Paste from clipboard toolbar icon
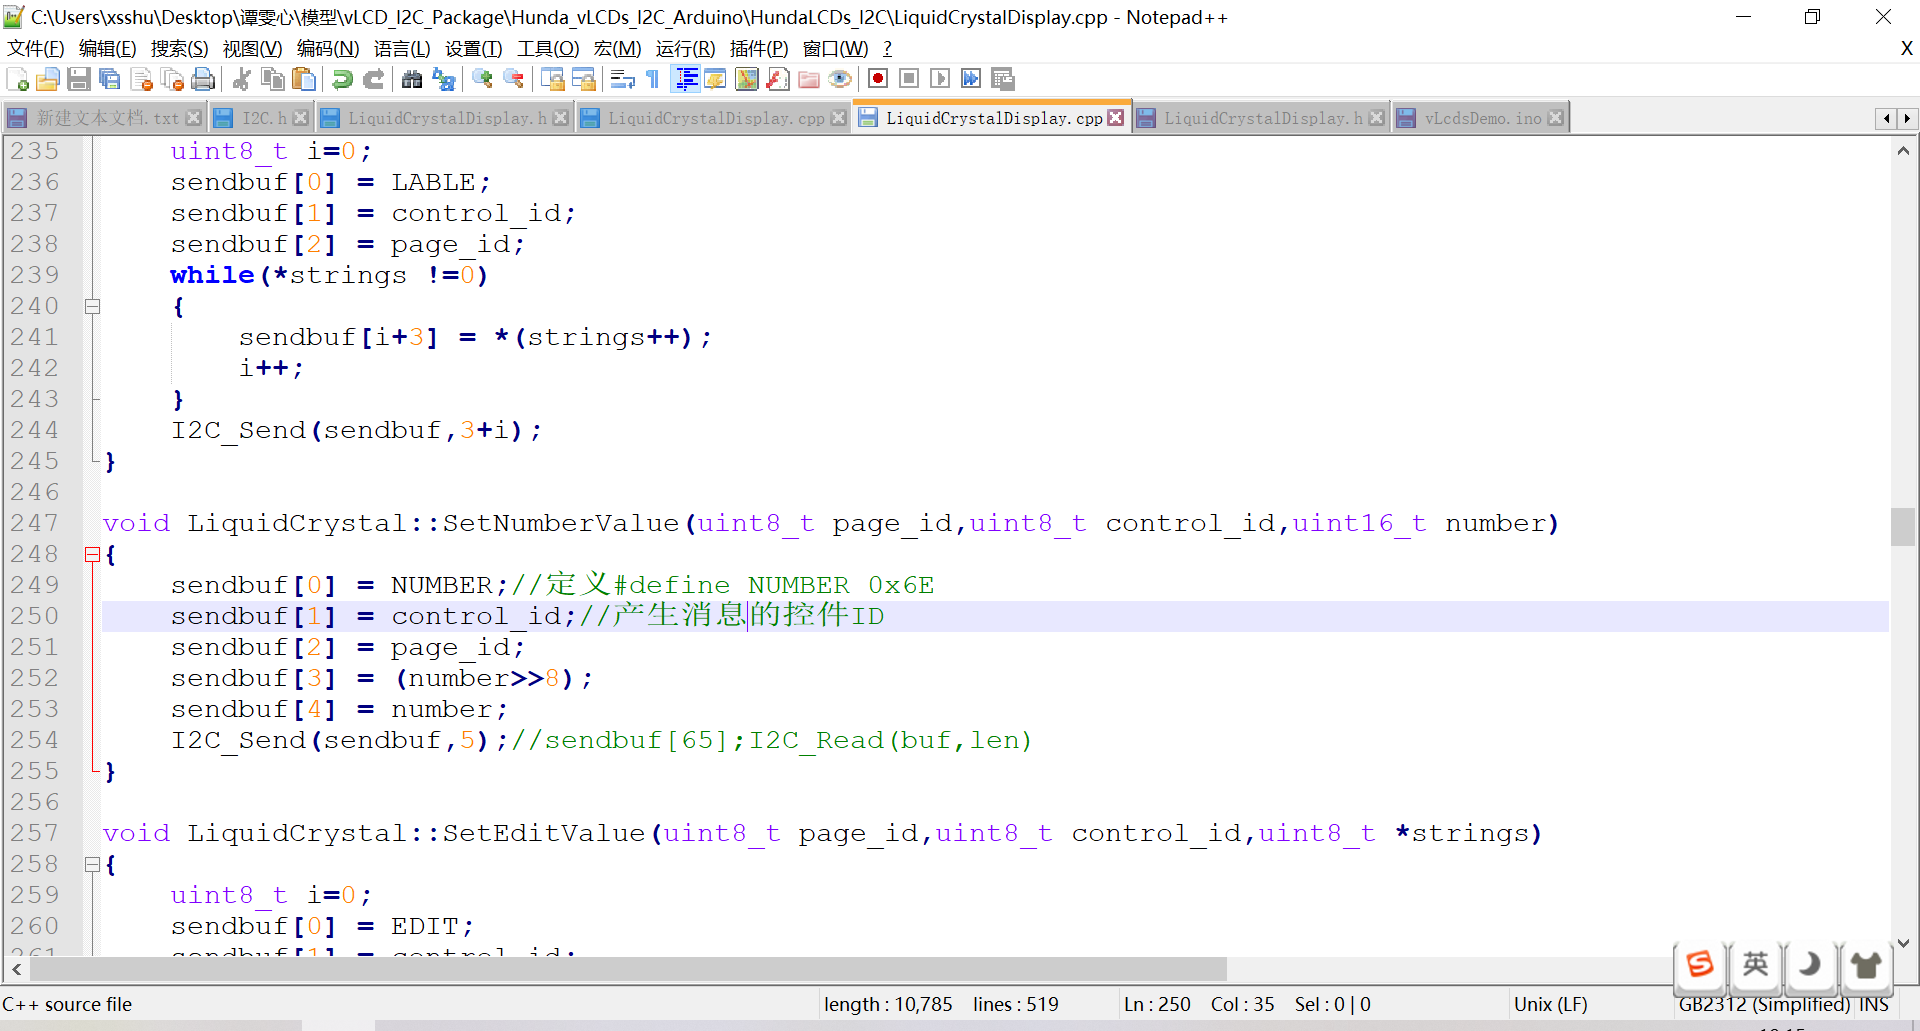Image resolution: width=1920 pixels, height=1031 pixels. click(x=304, y=79)
